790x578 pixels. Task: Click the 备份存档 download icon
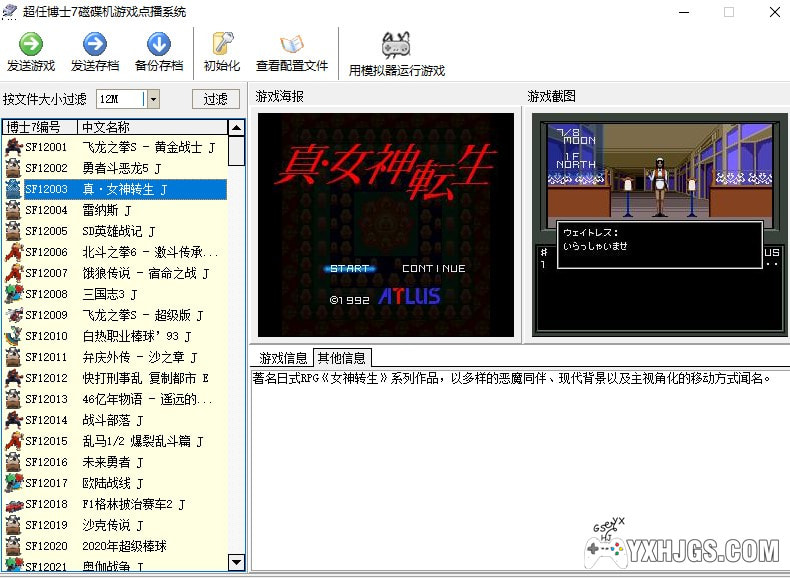click(x=158, y=45)
